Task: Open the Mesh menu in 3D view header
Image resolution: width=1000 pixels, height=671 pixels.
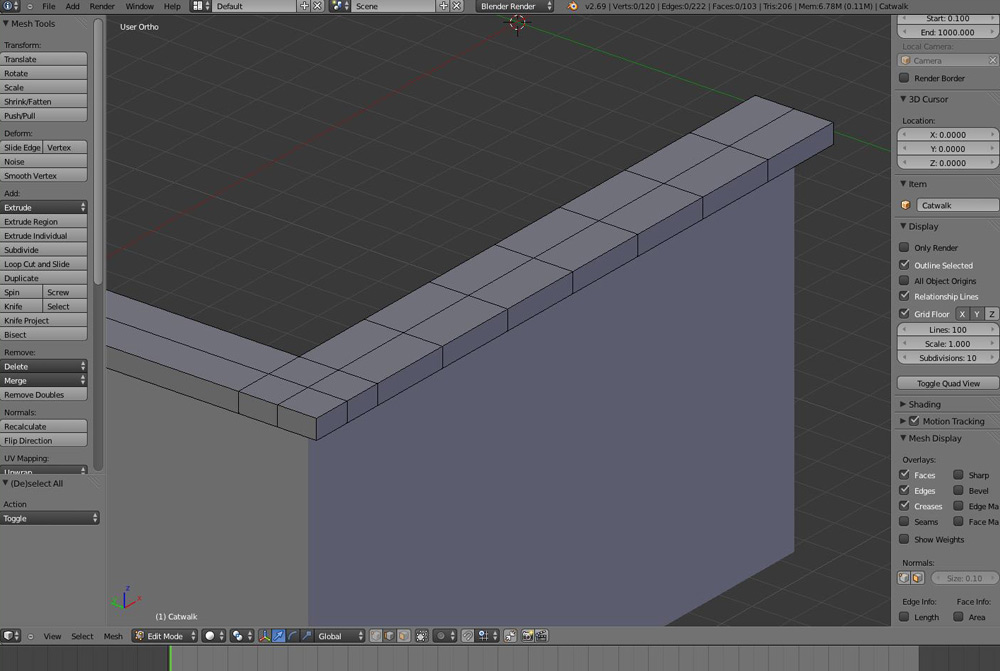Action: tap(113, 636)
